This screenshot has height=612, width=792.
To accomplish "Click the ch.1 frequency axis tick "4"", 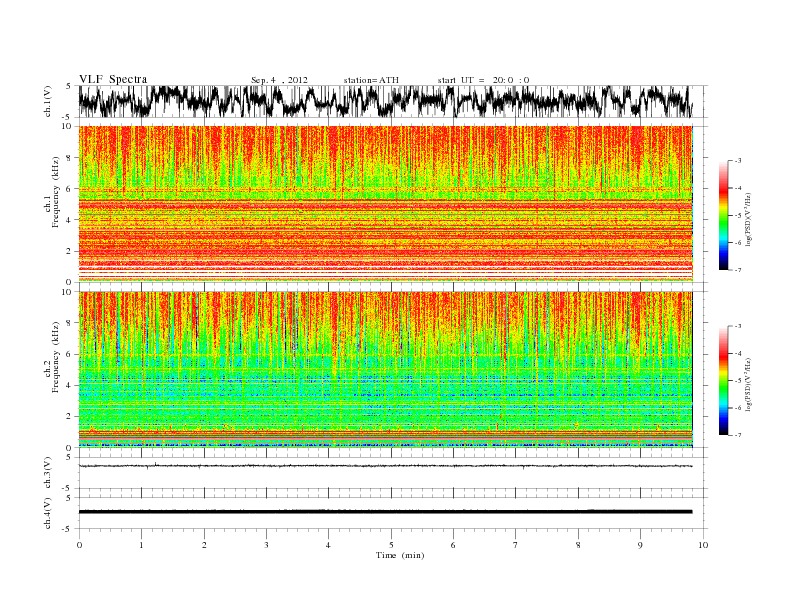I will (70, 220).
